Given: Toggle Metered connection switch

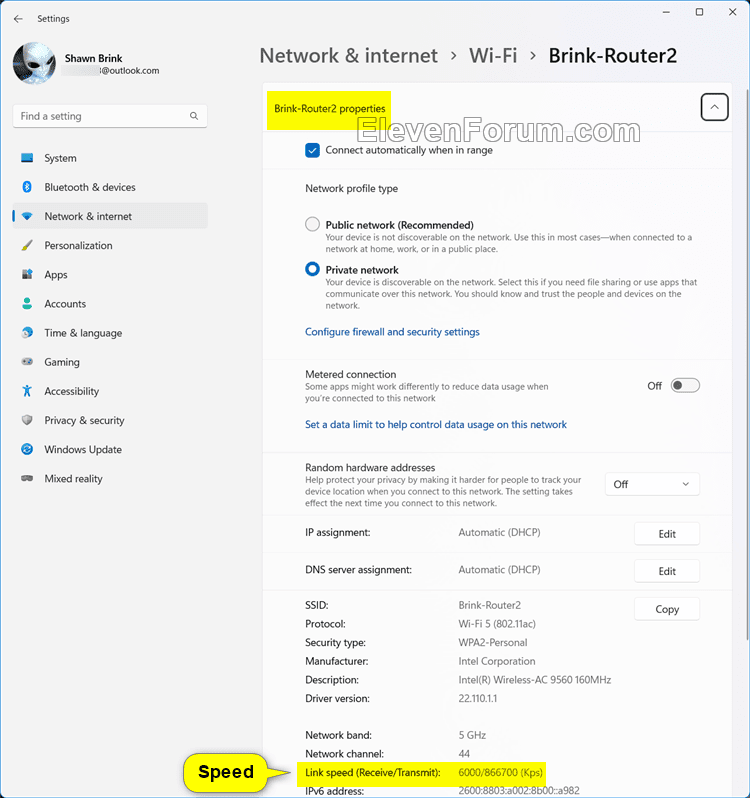Looking at the screenshot, I should tap(685, 386).
